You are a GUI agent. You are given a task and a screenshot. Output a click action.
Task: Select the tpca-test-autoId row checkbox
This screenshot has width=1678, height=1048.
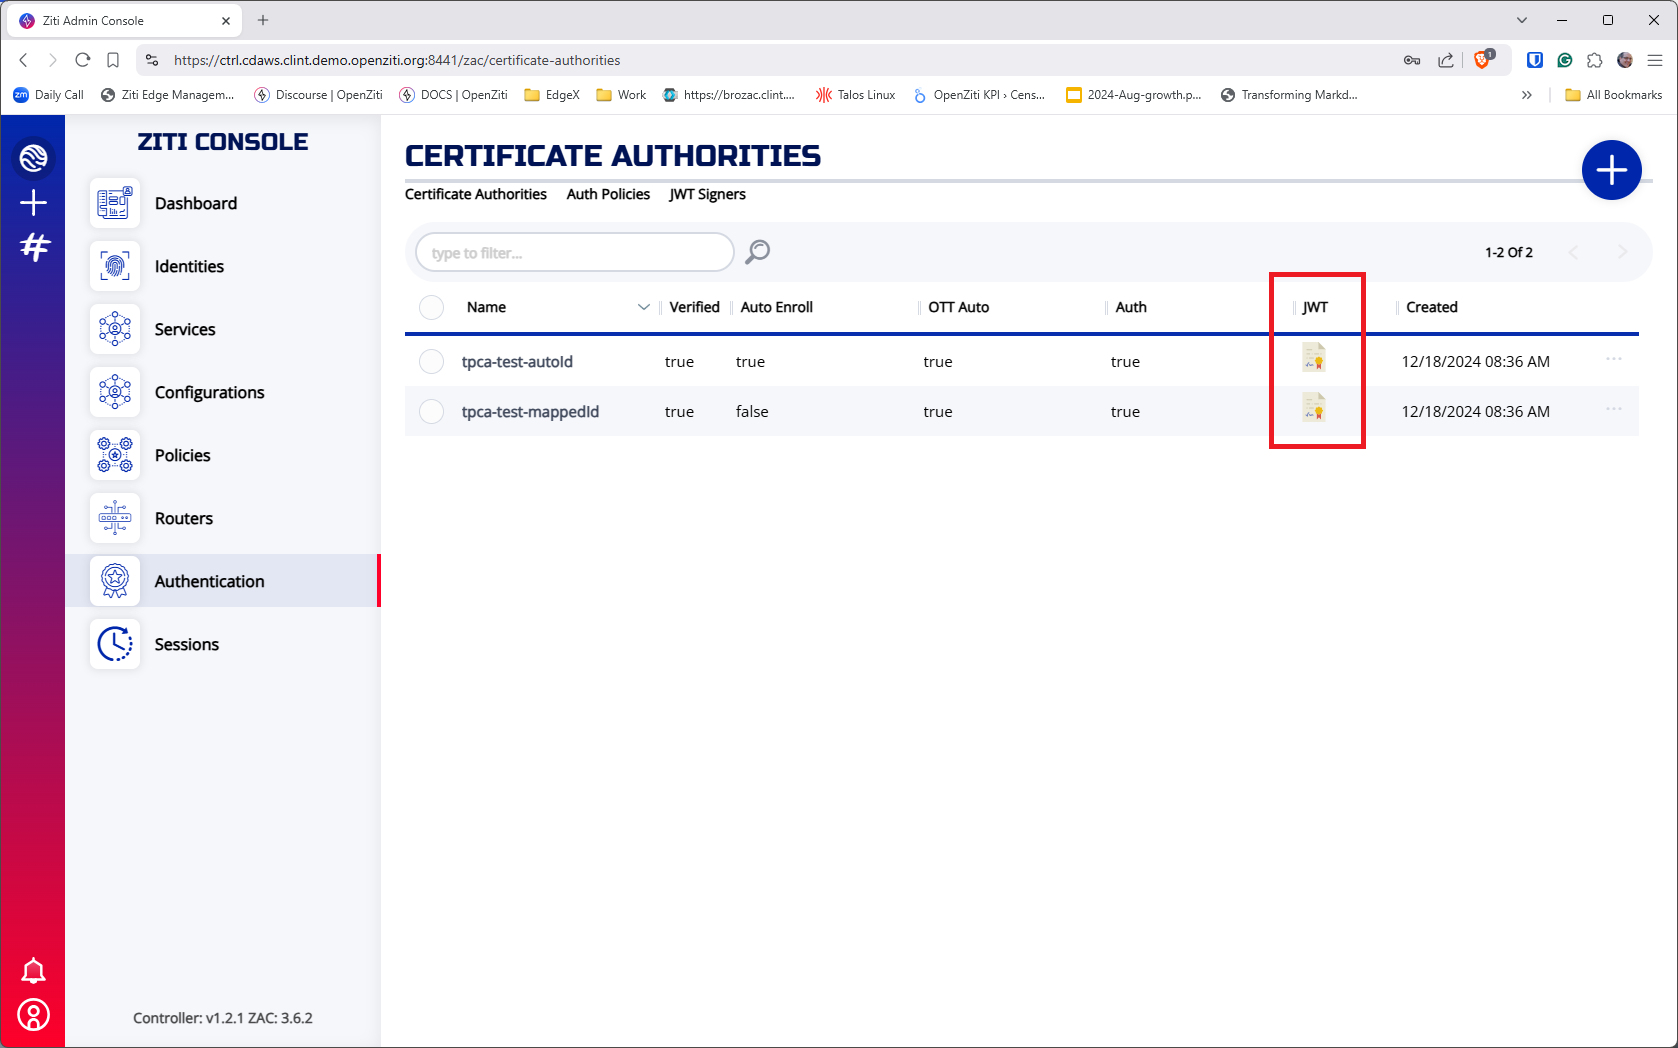tap(431, 362)
